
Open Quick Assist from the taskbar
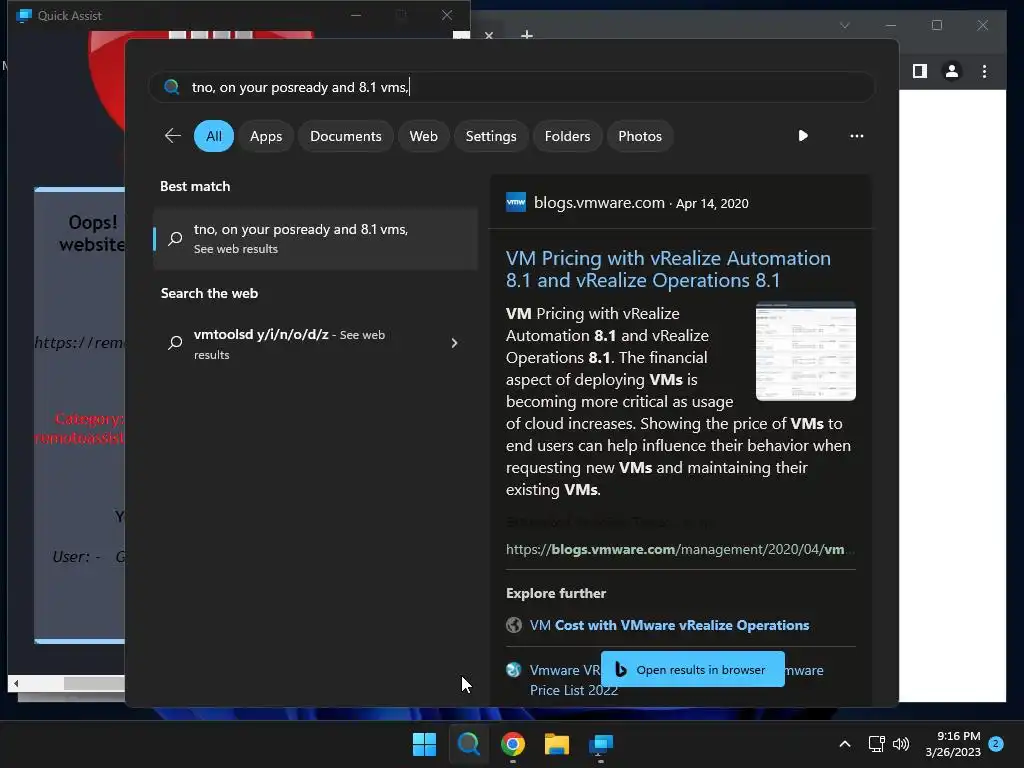coord(601,744)
